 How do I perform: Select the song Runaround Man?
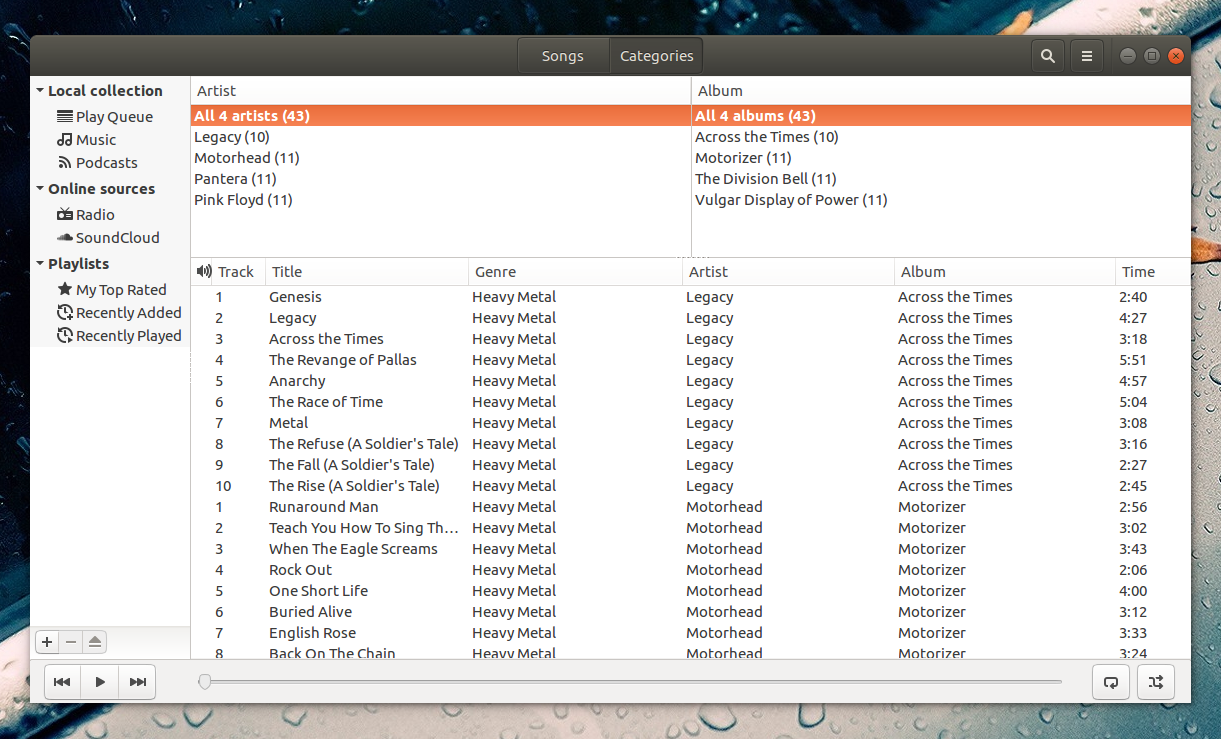coord(691,507)
